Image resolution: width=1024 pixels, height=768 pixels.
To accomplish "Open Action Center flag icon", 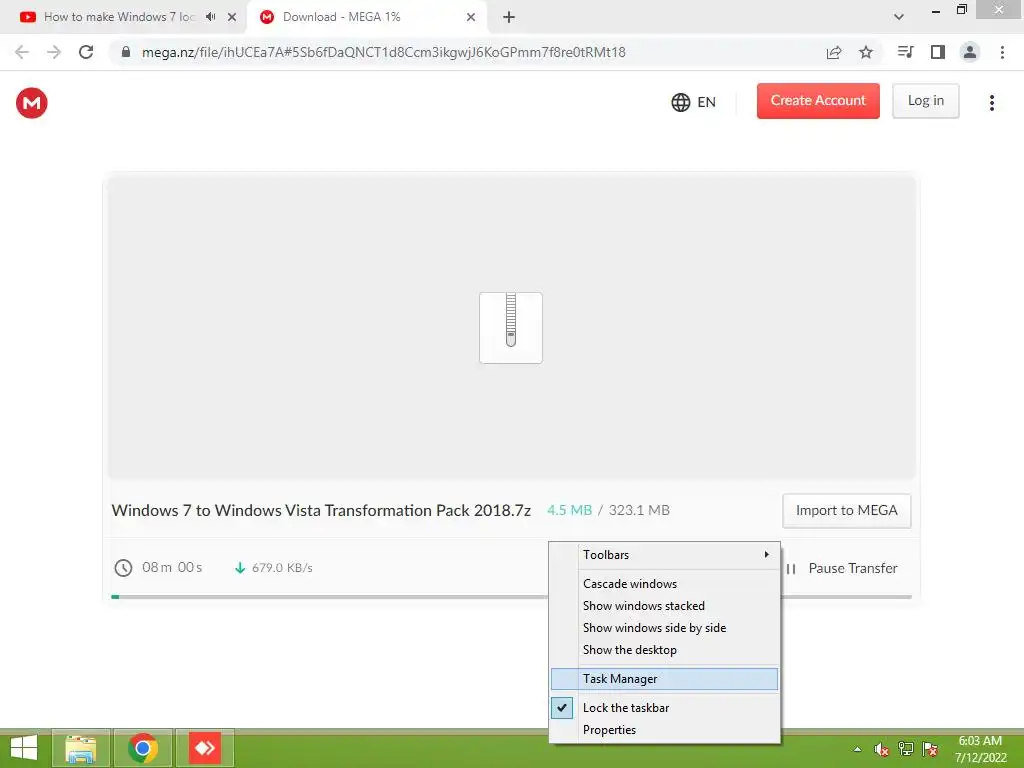I will pyautogui.click(x=930, y=749).
